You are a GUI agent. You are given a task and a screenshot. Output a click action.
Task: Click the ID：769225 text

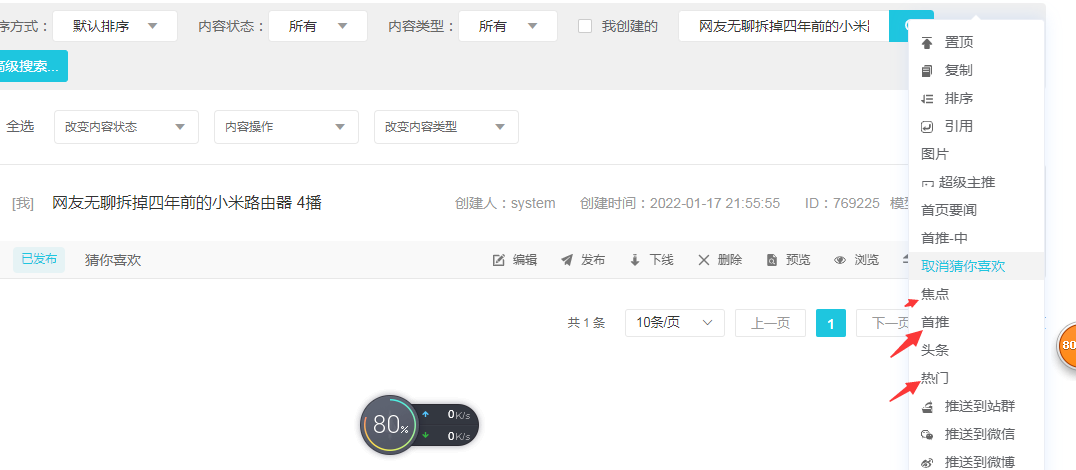click(842, 203)
